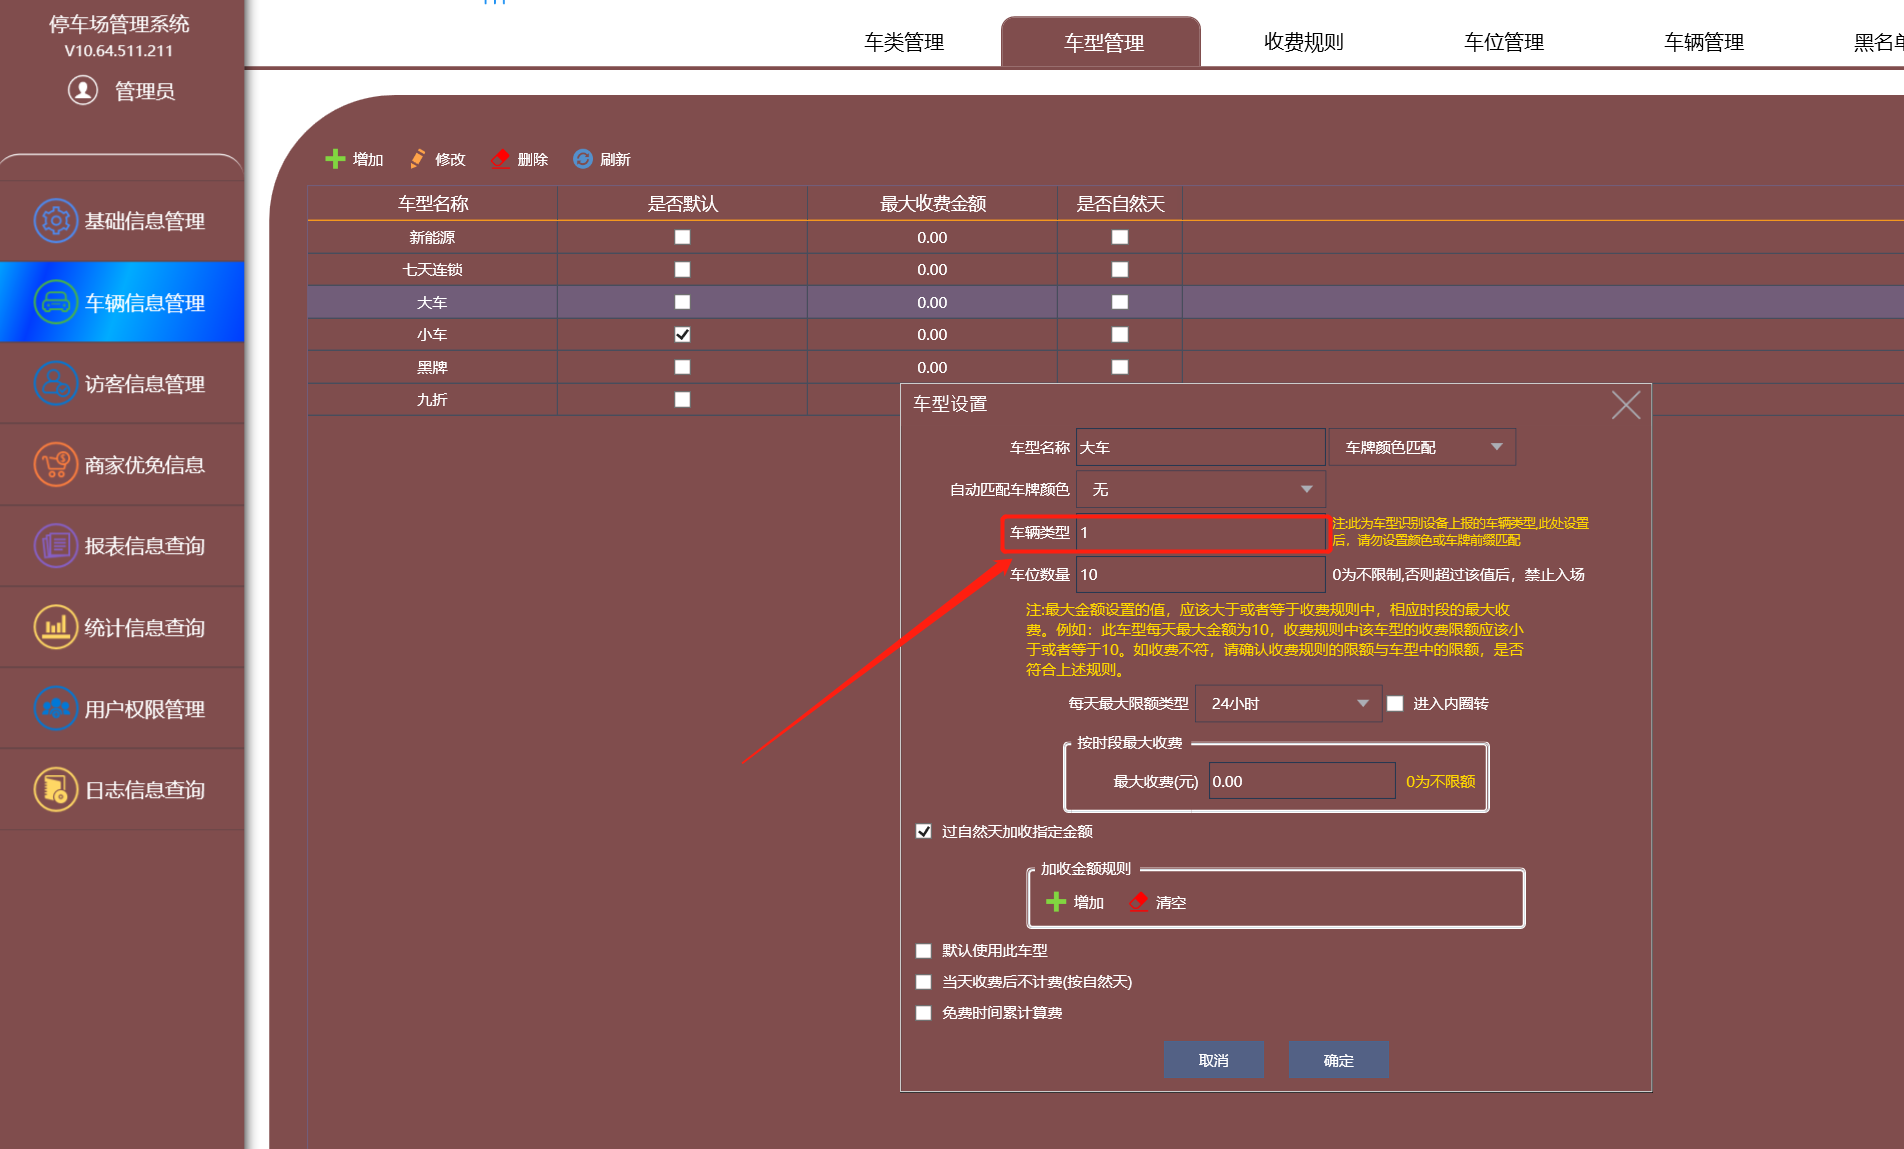Screen dimensions: 1904x1149
Task: Open 每天最大限额类型 dropdown showing 24小时
Action: 1289,704
